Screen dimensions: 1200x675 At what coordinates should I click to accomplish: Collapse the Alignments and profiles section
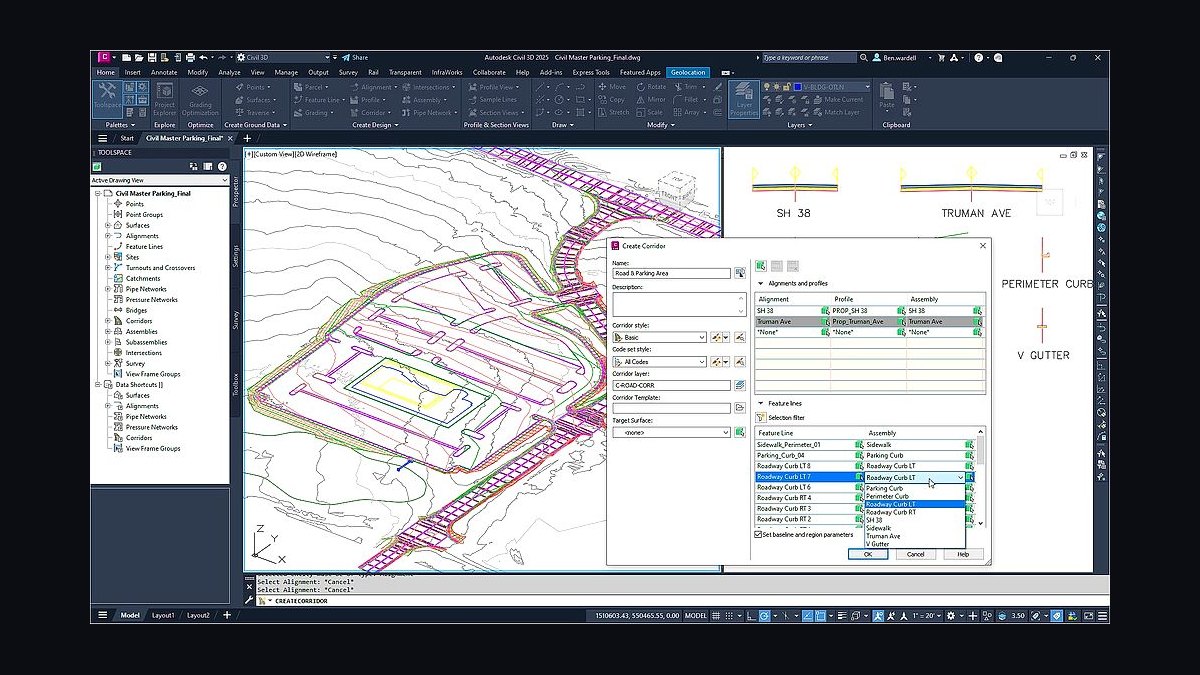pyautogui.click(x=759, y=283)
